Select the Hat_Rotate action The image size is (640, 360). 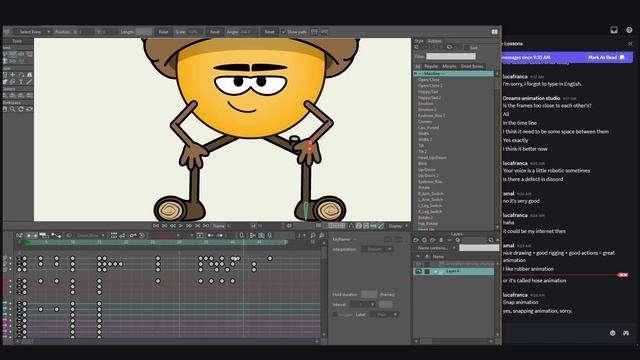point(428,224)
